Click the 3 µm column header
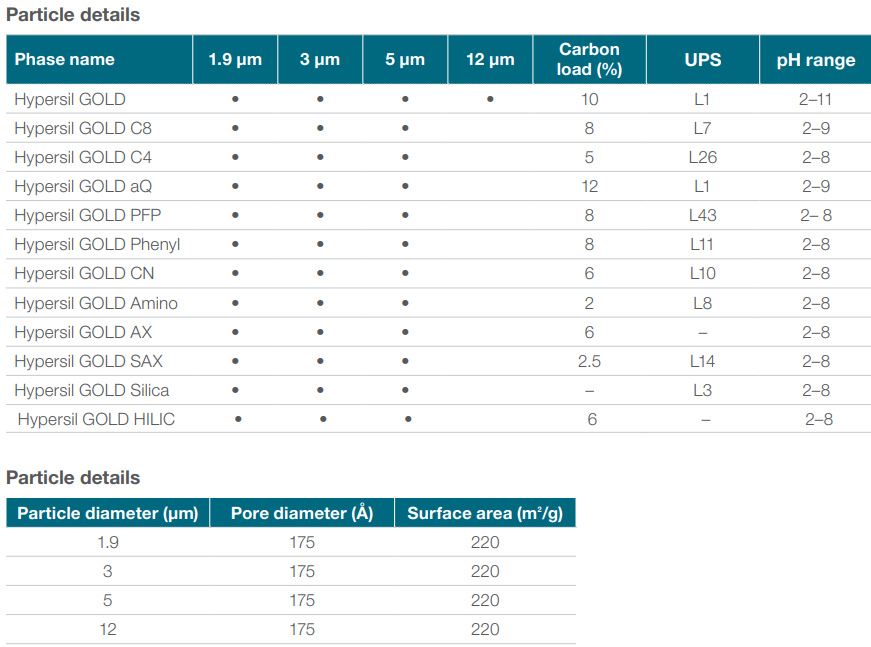This screenshot has height=647, width=871. click(320, 59)
